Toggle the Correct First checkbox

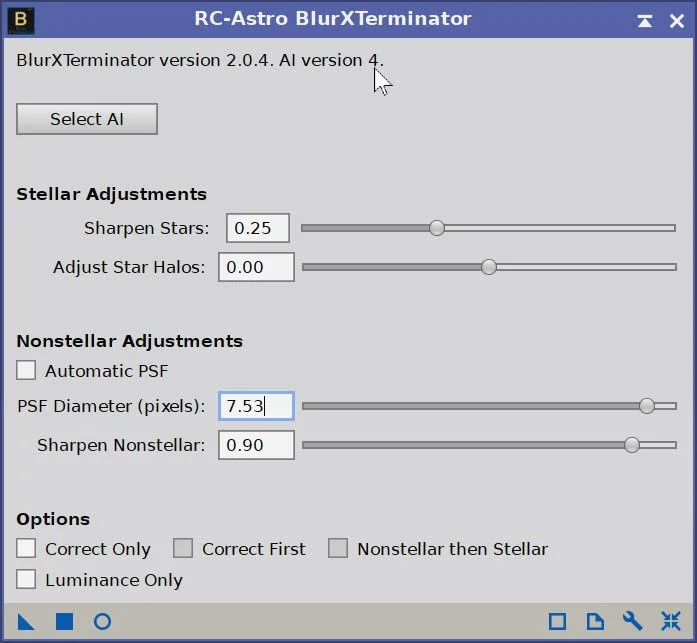183,548
